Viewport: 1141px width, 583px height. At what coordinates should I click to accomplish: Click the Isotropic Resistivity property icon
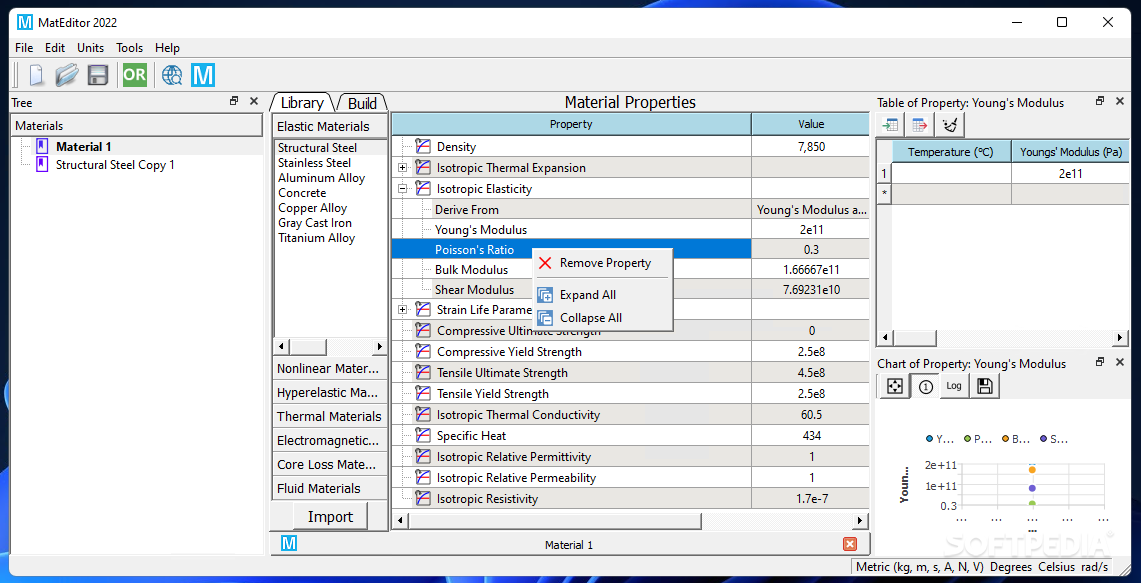coord(423,499)
